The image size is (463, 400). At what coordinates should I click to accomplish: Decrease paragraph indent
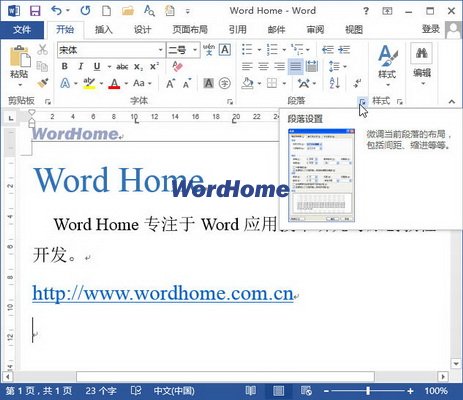point(328,50)
